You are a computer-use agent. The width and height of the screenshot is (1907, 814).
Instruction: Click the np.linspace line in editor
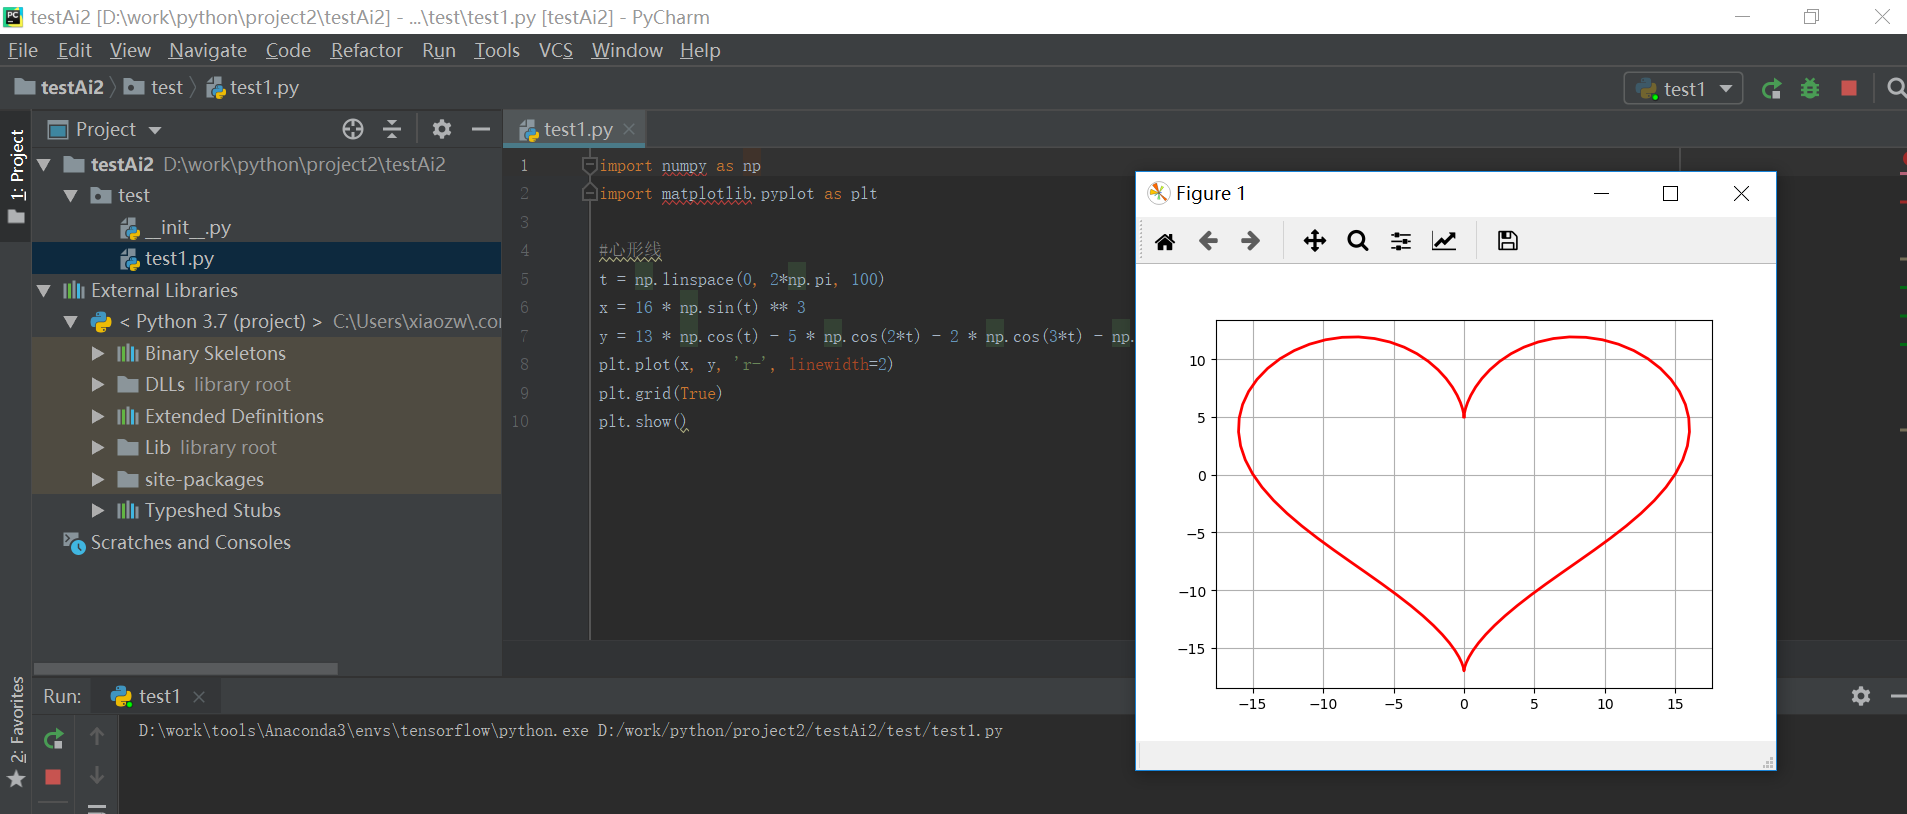click(x=741, y=279)
